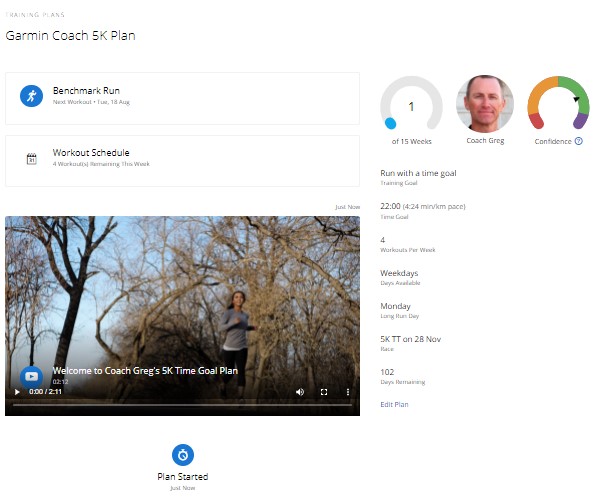Click the Plan Started stopwatch icon

pyautogui.click(x=183, y=455)
